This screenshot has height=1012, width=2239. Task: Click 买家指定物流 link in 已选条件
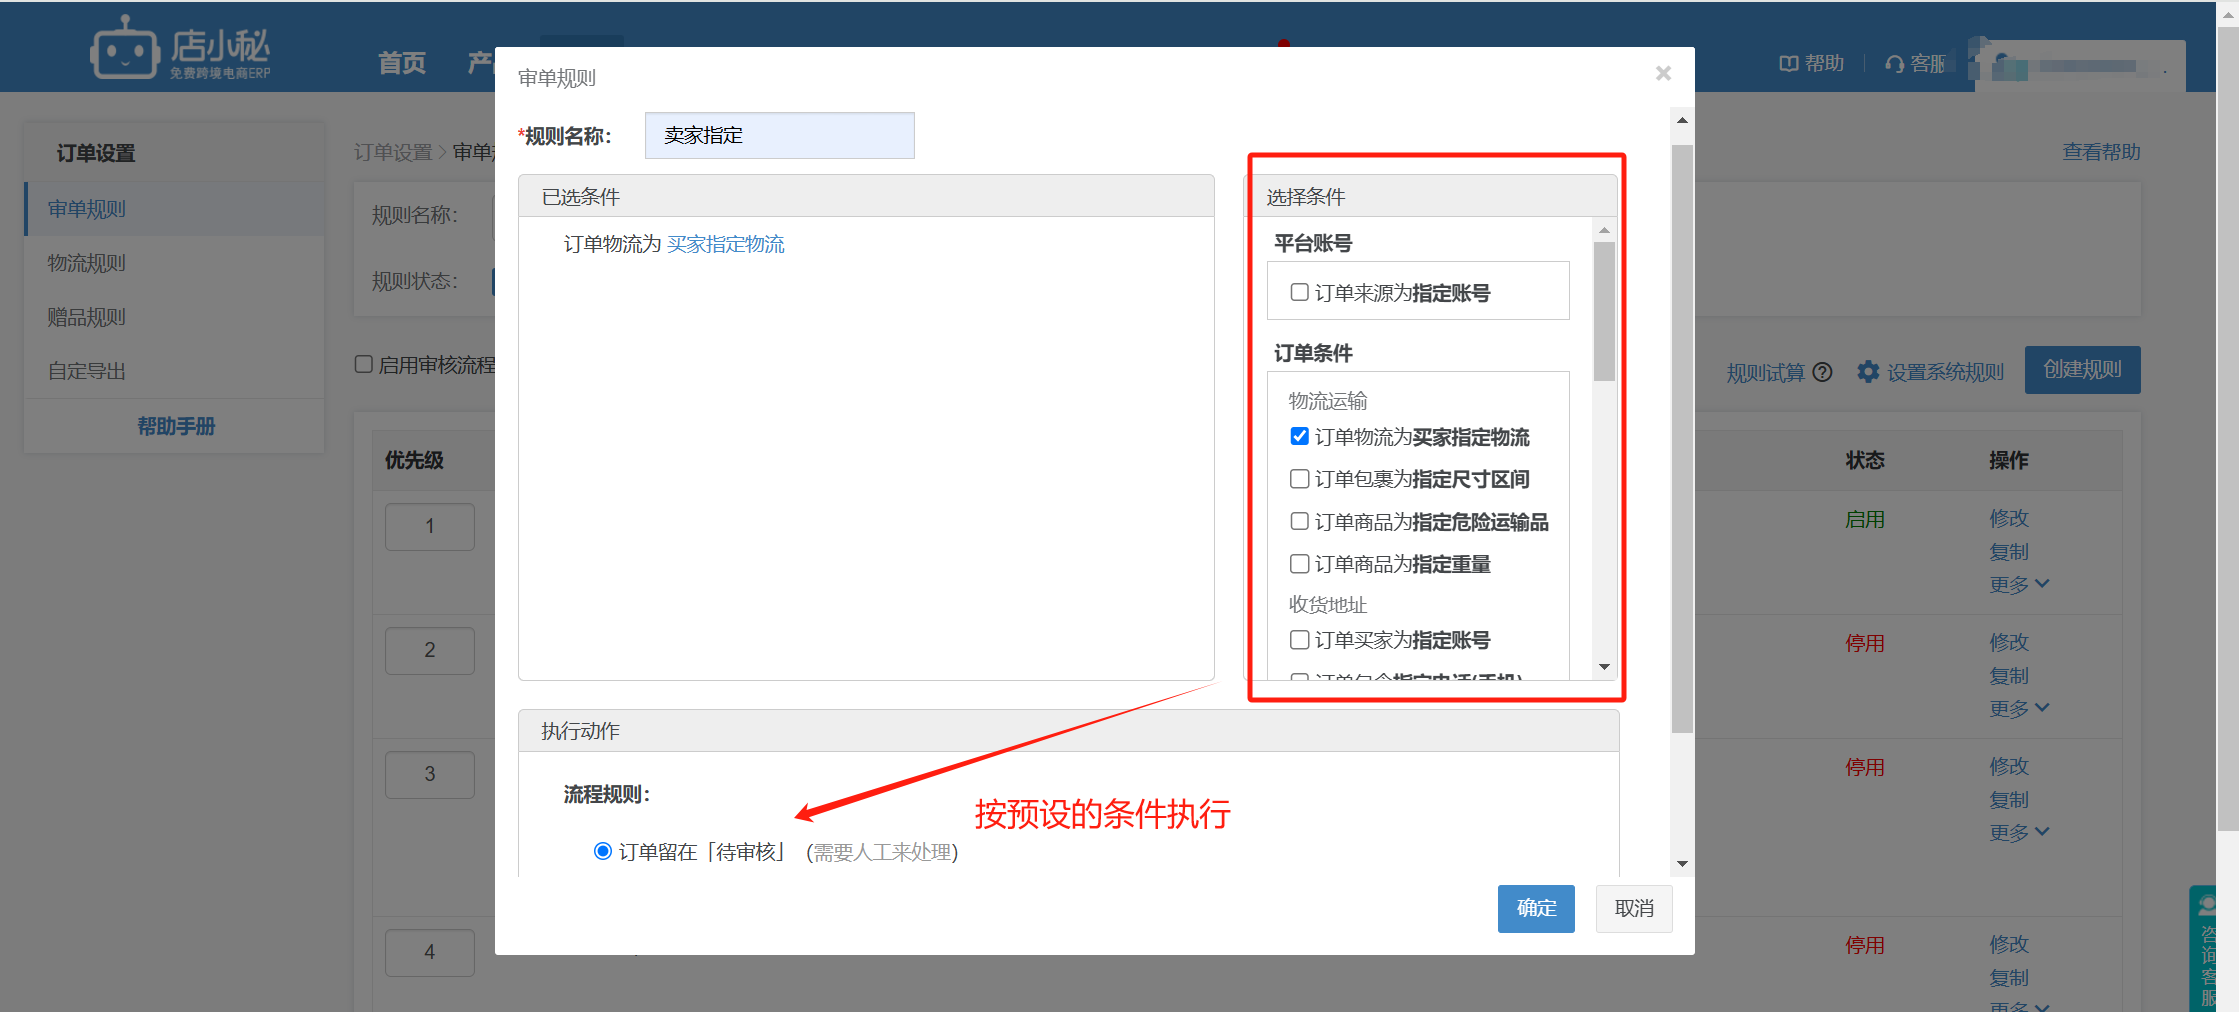coord(725,244)
